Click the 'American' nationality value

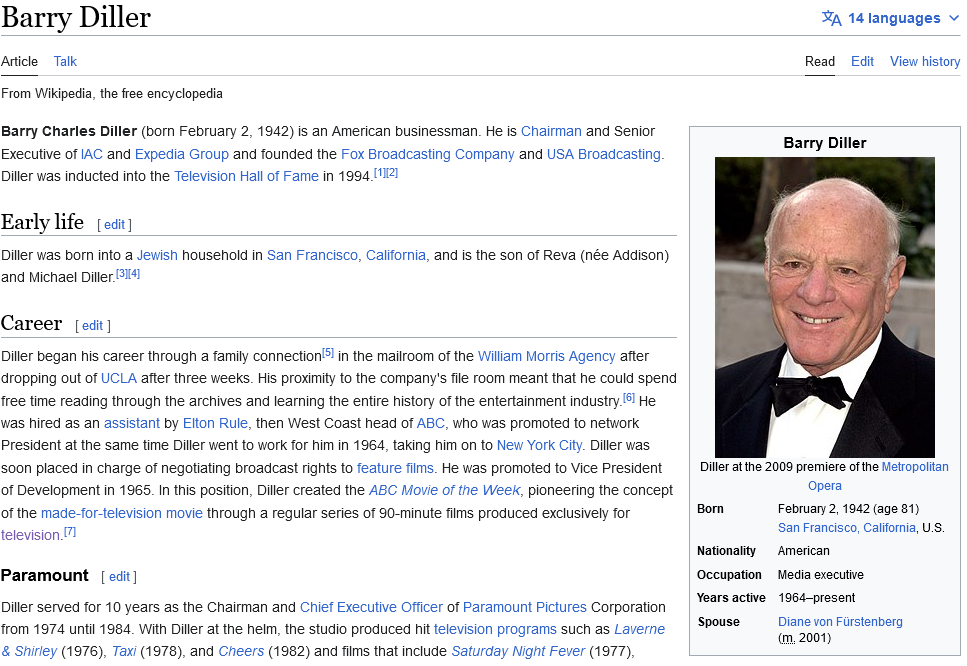(804, 551)
